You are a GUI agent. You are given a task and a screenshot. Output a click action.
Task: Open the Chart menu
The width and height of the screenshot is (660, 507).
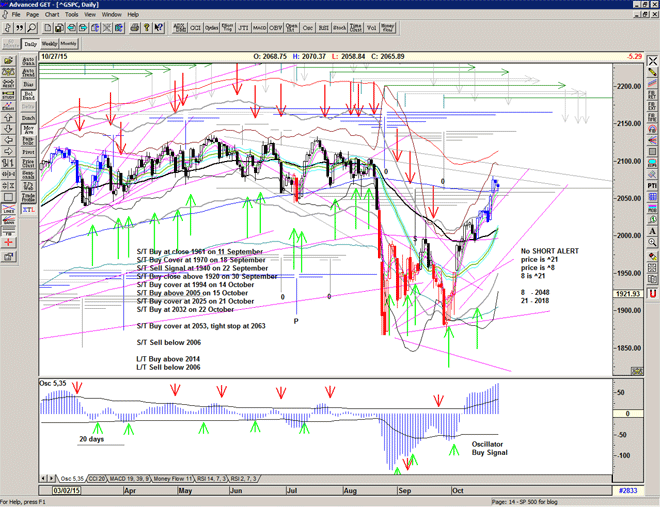[50, 15]
